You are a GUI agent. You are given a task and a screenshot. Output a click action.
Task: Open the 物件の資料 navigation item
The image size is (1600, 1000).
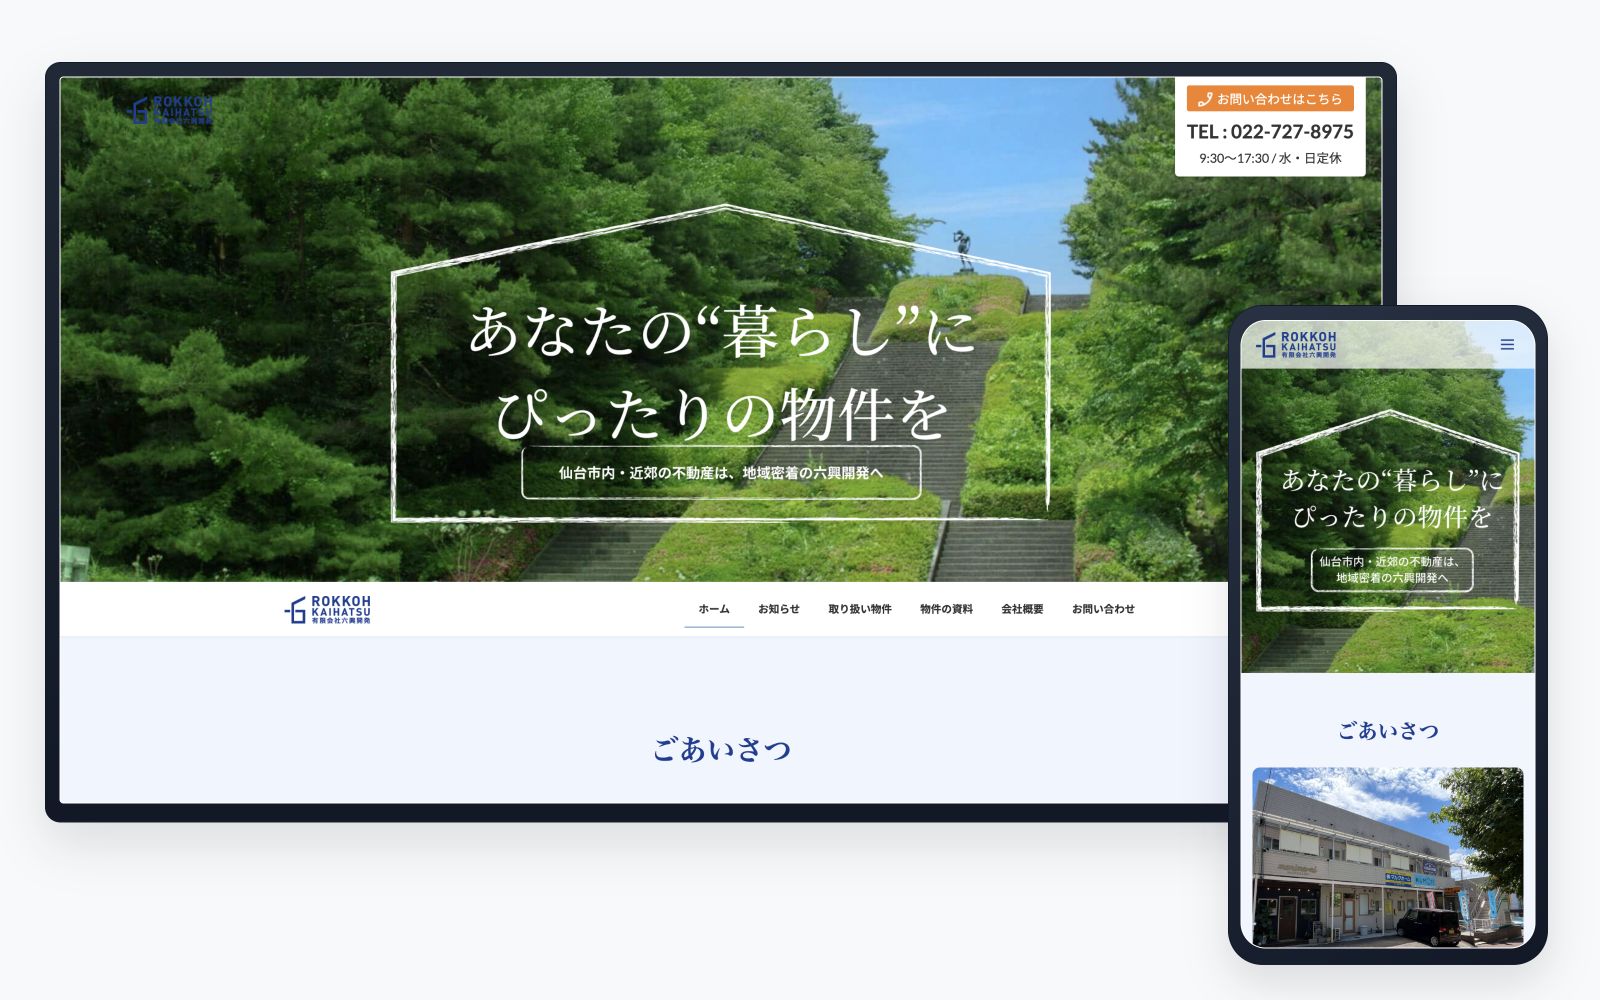tap(946, 609)
